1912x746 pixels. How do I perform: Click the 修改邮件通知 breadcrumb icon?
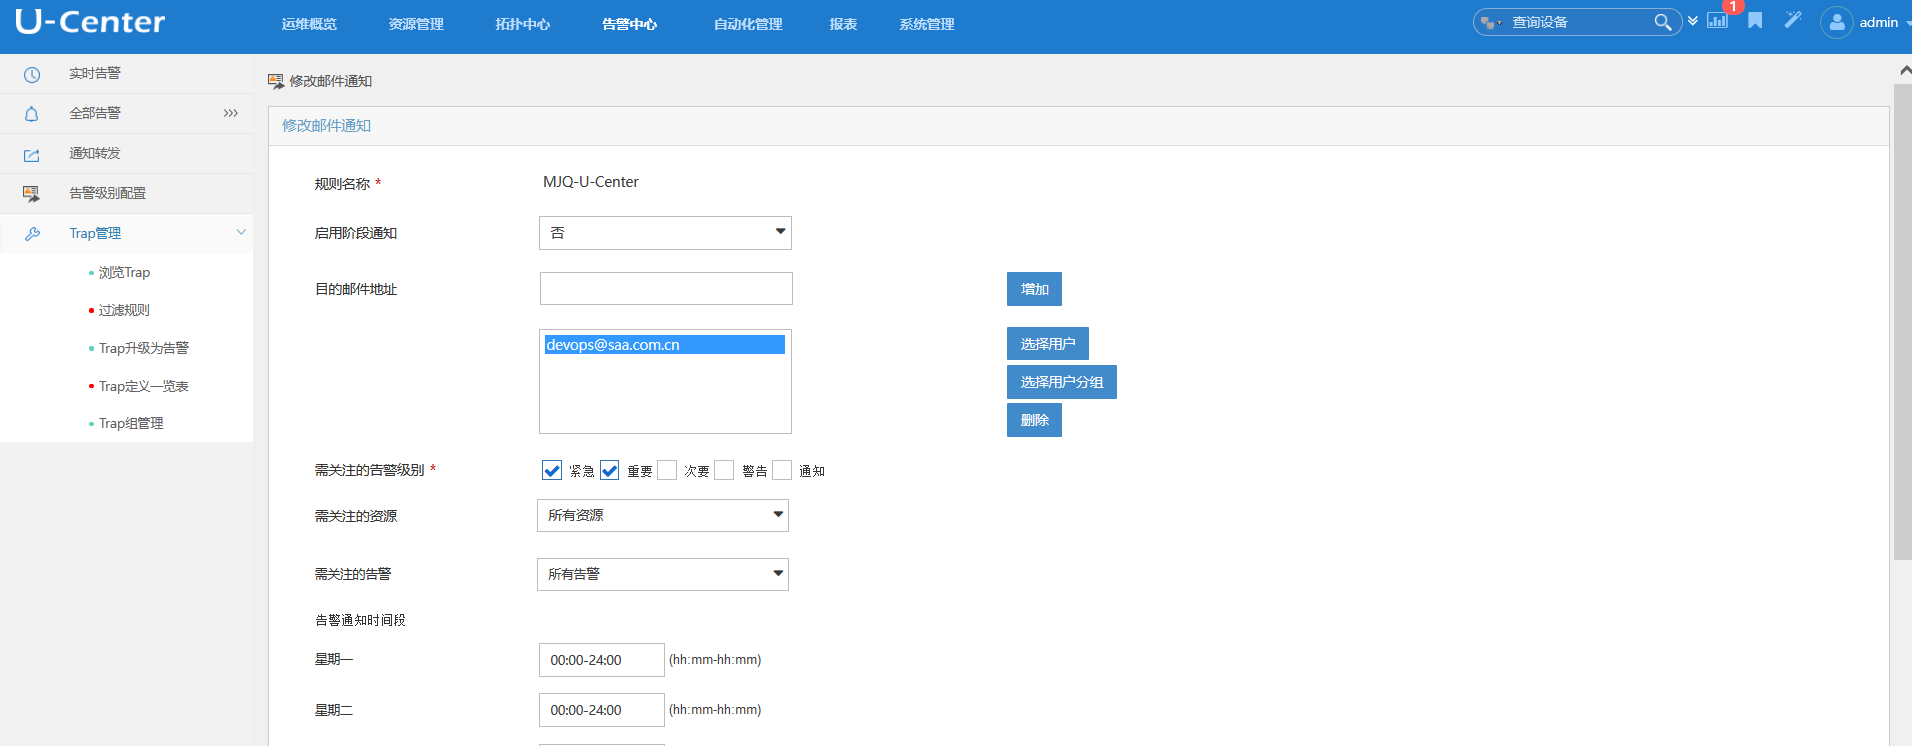click(276, 81)
